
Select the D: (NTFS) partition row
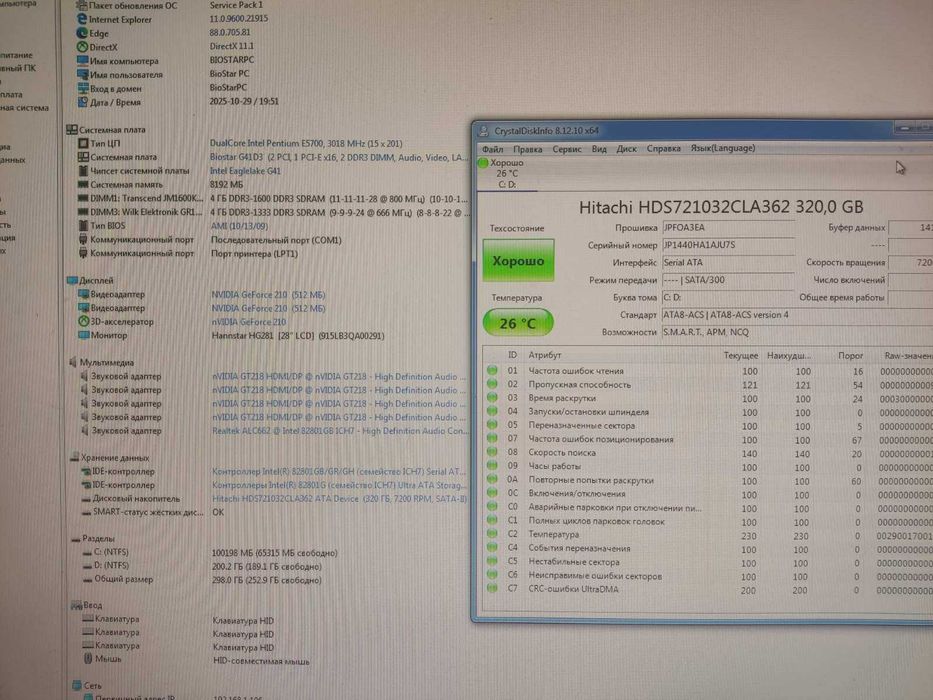tap(202, 566)
